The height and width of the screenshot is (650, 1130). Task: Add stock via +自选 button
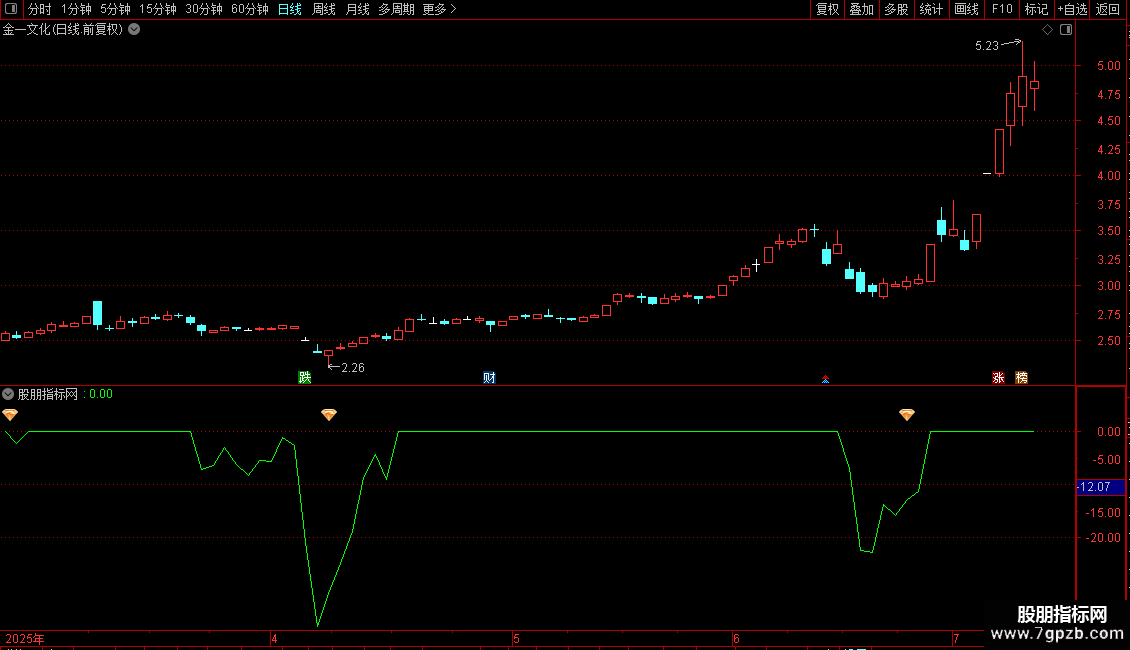pos(1072,9)
